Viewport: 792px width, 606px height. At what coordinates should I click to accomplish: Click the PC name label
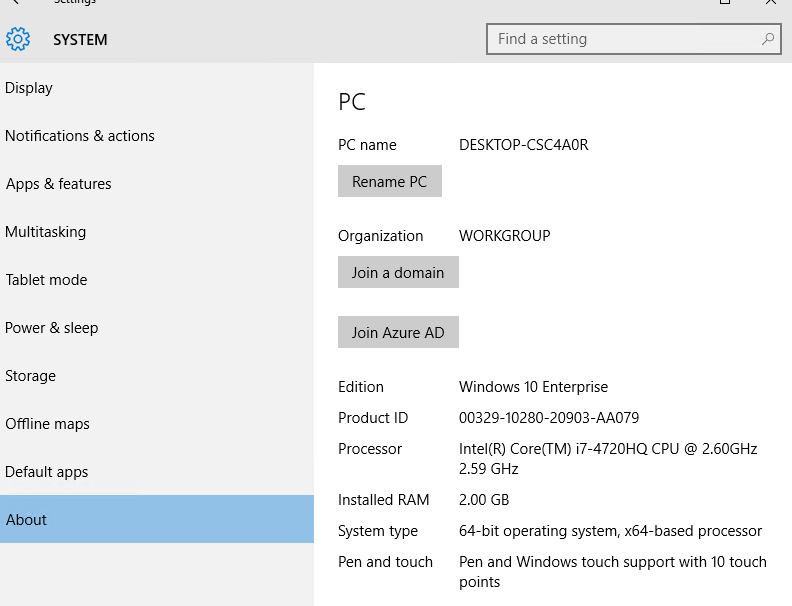pyautogui.click(x=367, y=145)
